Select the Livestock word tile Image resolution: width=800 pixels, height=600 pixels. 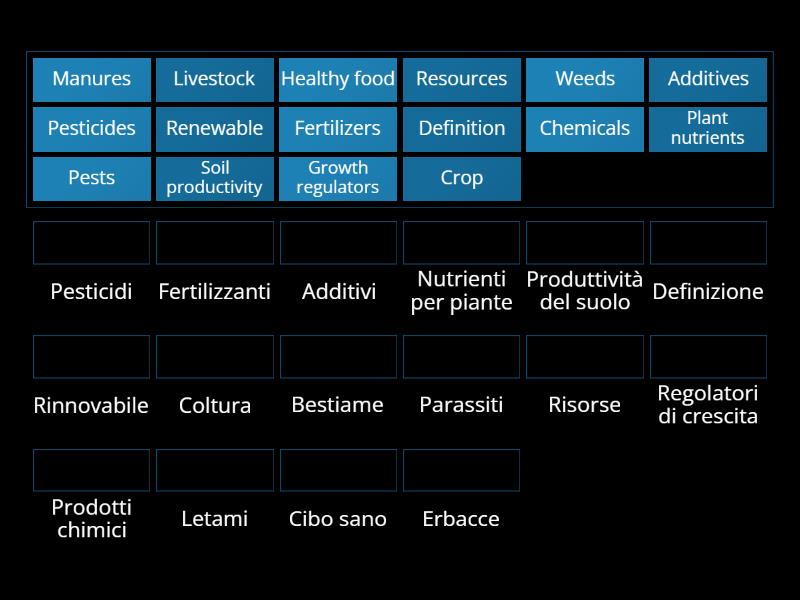pyautogui.click(x=214, y=79)
